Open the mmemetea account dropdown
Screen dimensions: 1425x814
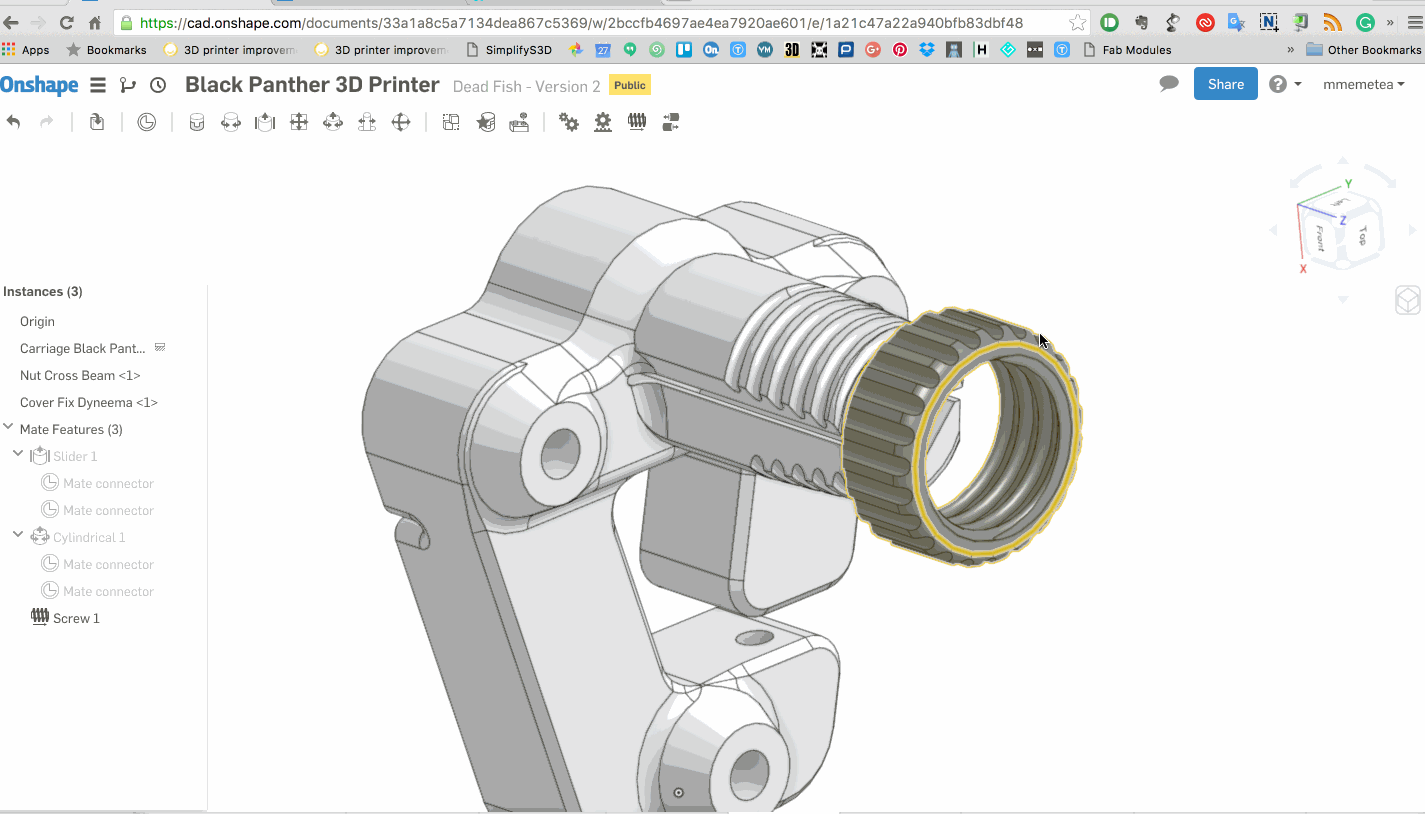1363,85
